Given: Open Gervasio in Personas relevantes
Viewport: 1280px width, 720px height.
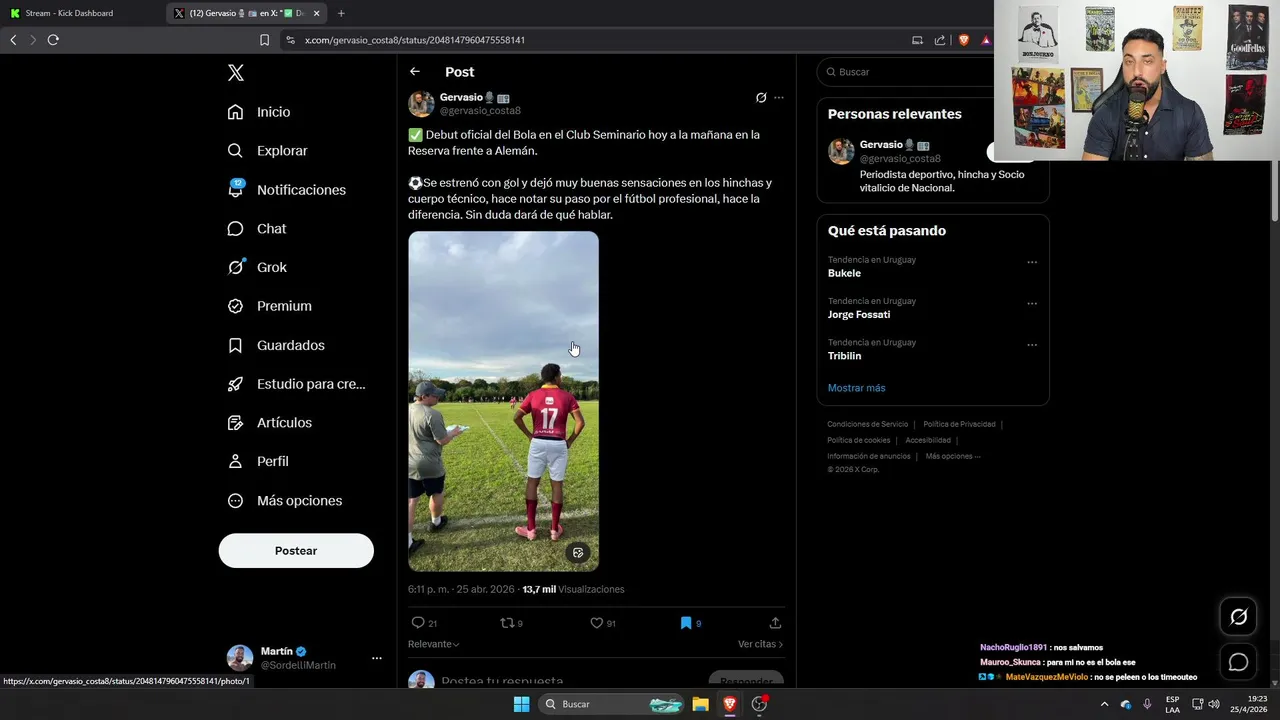Looking at the screenshot, I should pos(932,165).
